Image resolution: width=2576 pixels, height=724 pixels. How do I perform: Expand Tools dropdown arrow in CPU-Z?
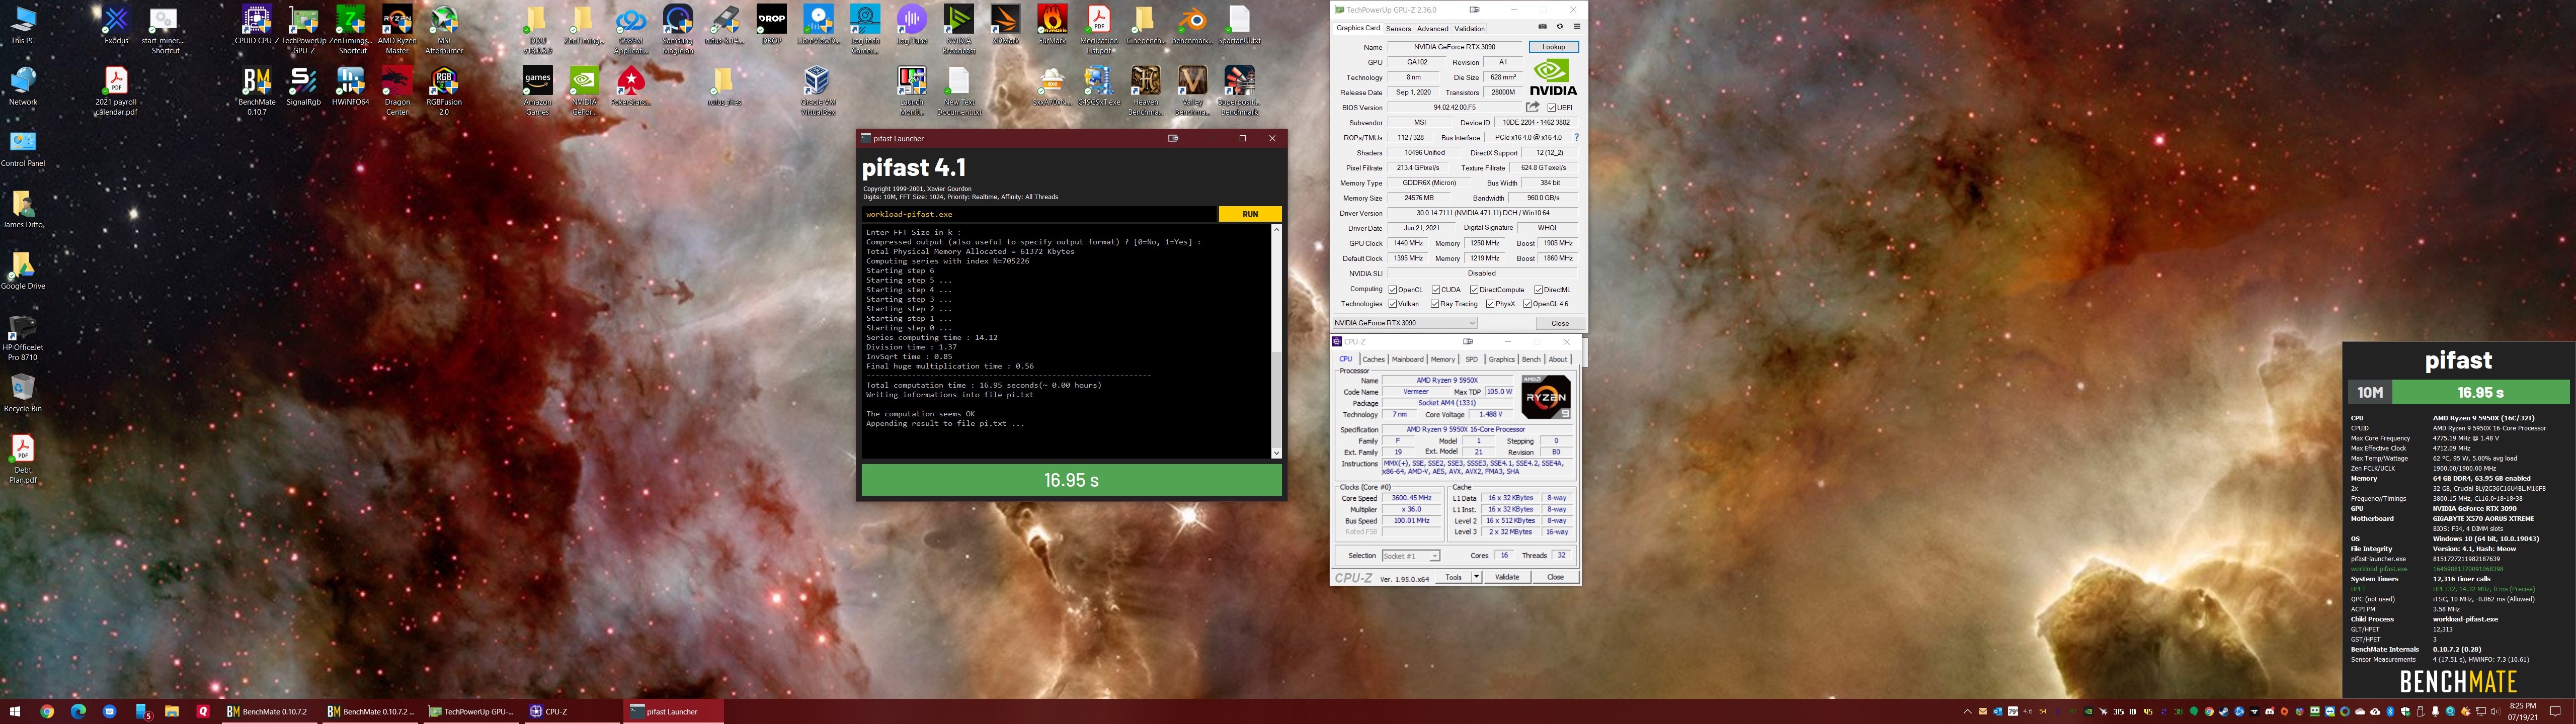[1476, 577]
